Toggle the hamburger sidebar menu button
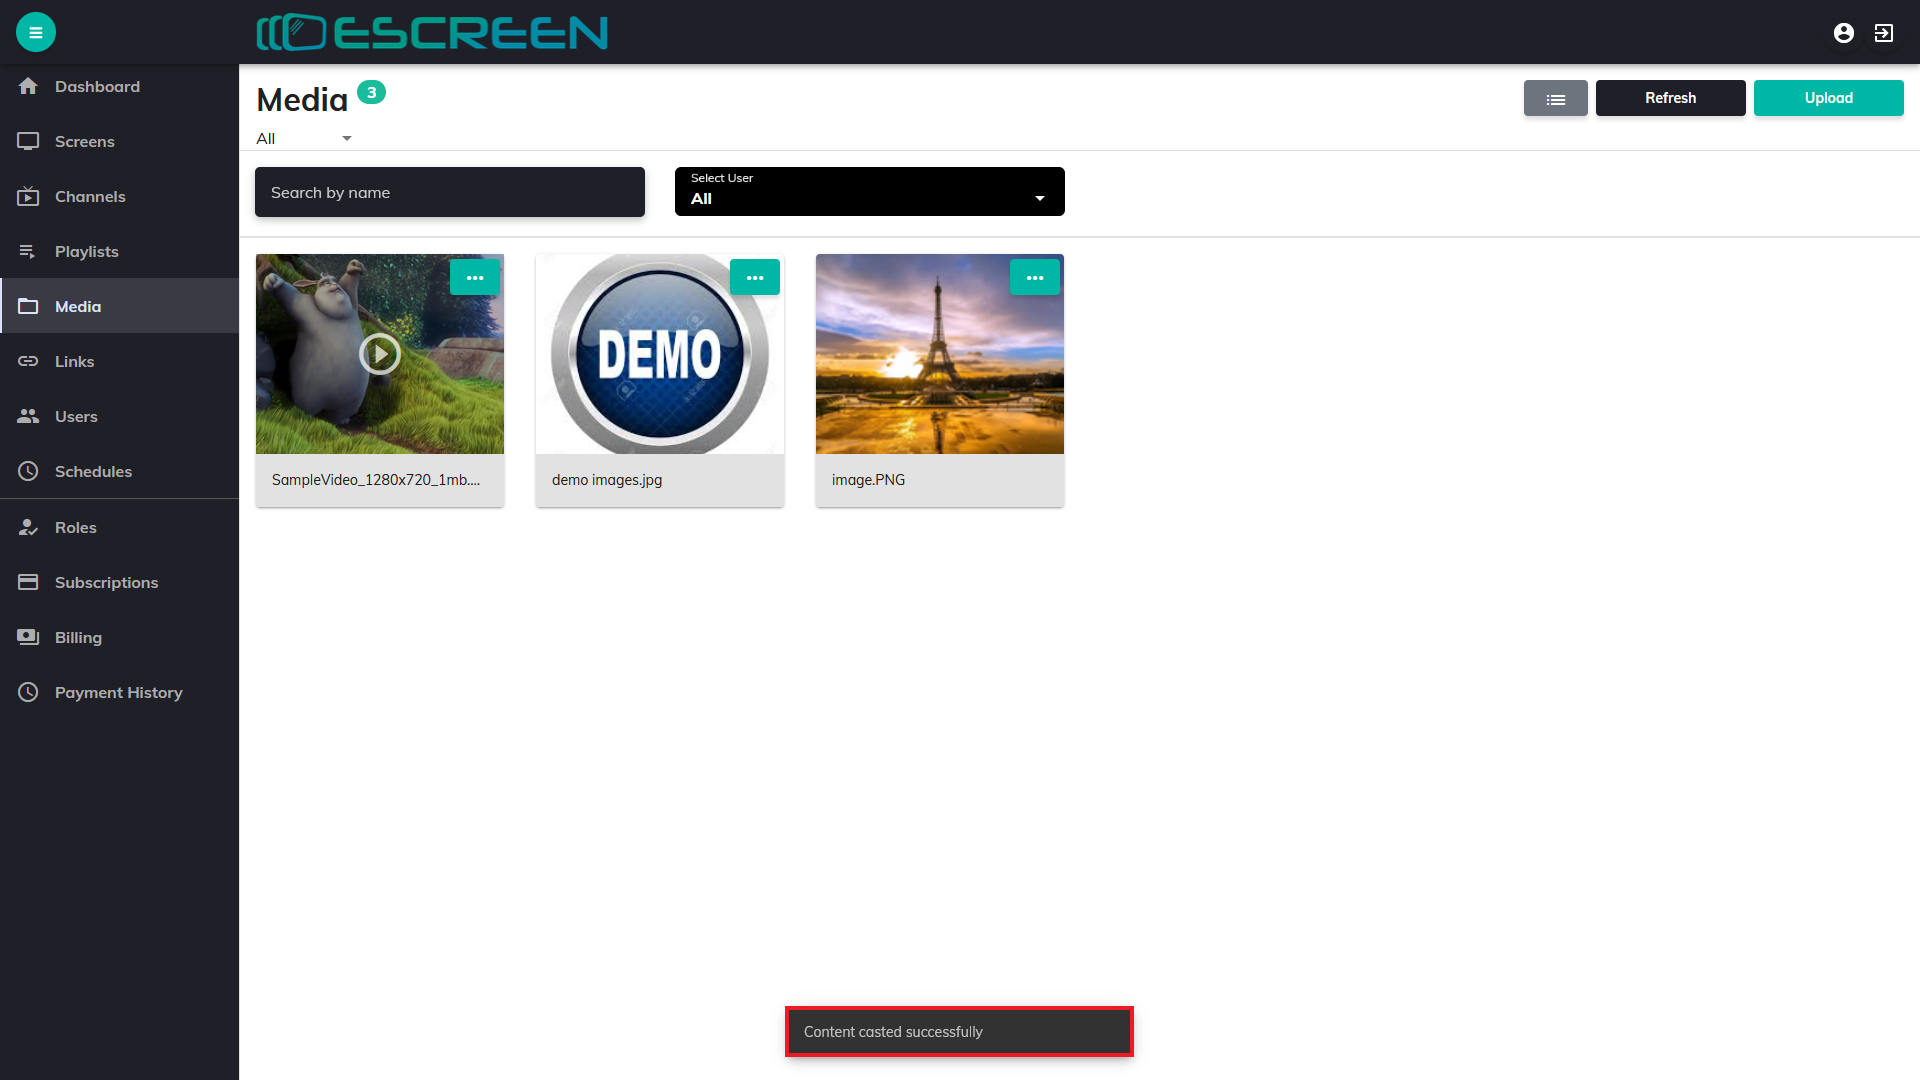 [36, 32]
